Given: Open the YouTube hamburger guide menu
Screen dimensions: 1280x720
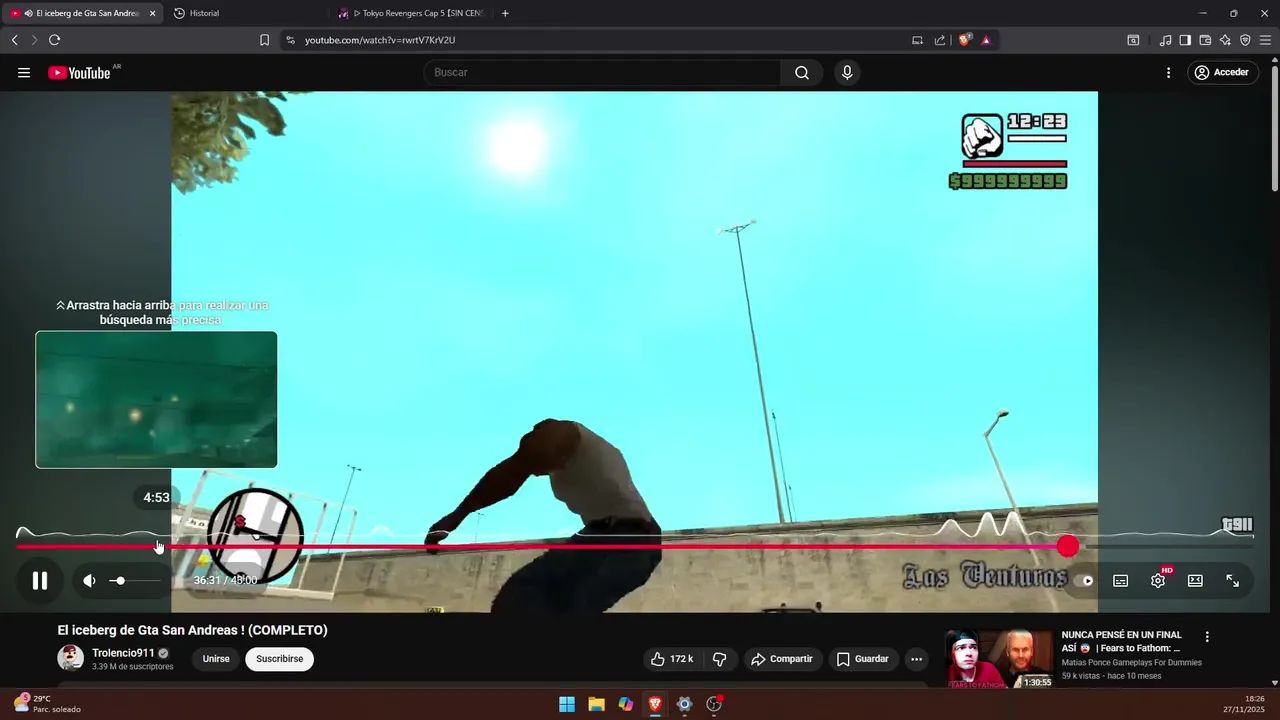Looking at the screenshot, I should [x=24, y=72].
